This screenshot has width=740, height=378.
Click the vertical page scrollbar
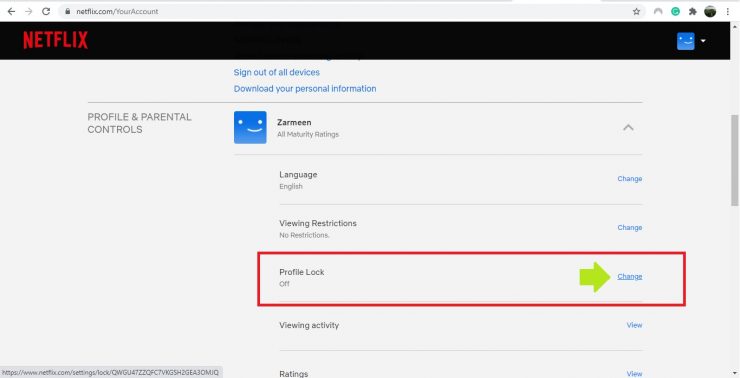click(x=735, y=160)
